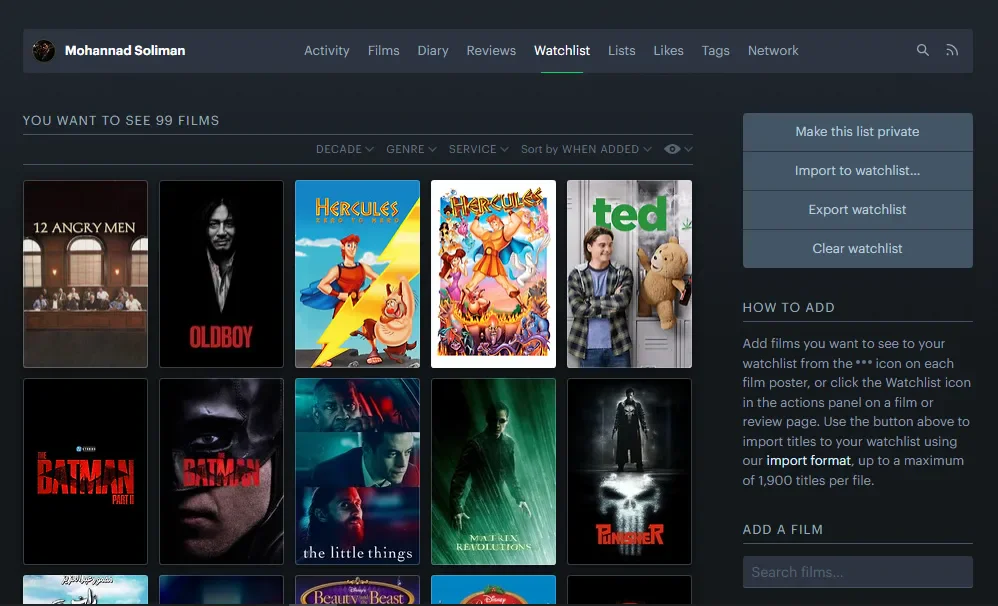Click the ADD A FILM heading
The height and width of the screenshot is (606, 998).
tap(783, 530)
